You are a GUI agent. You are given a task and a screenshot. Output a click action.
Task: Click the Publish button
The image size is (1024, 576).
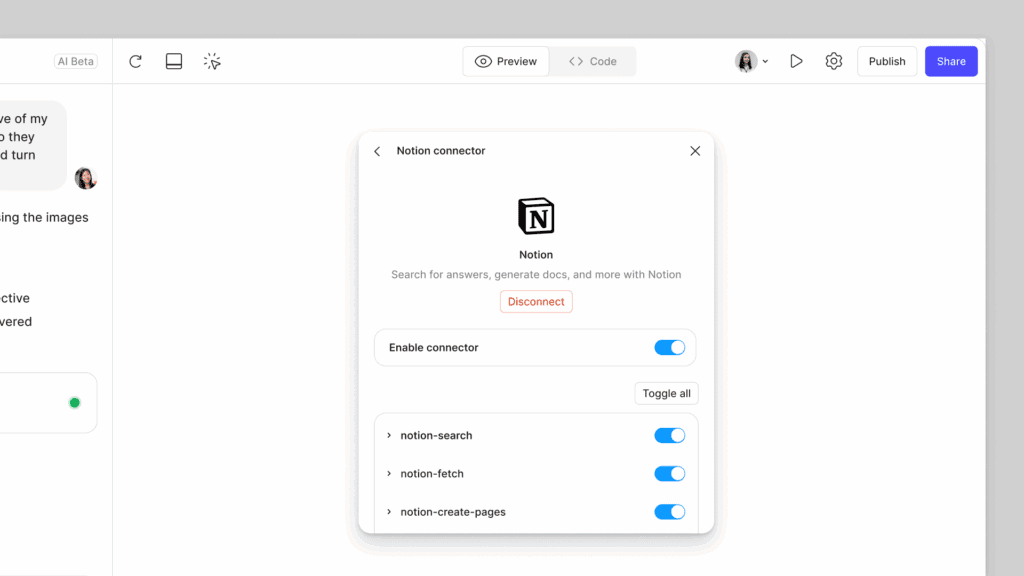(886, 61)
